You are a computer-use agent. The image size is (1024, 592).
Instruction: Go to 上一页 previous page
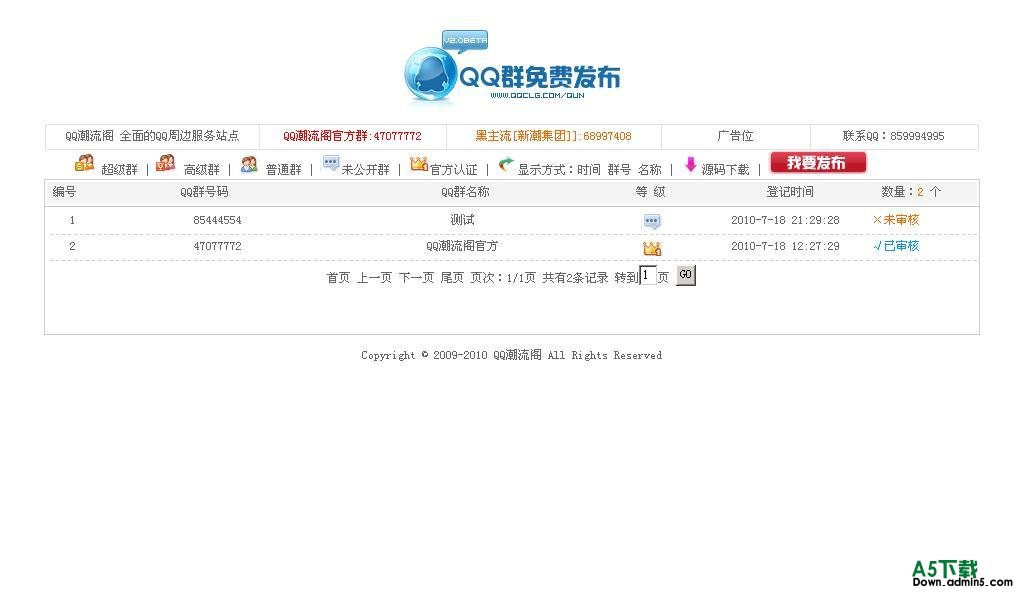click(x=374, y=278)
